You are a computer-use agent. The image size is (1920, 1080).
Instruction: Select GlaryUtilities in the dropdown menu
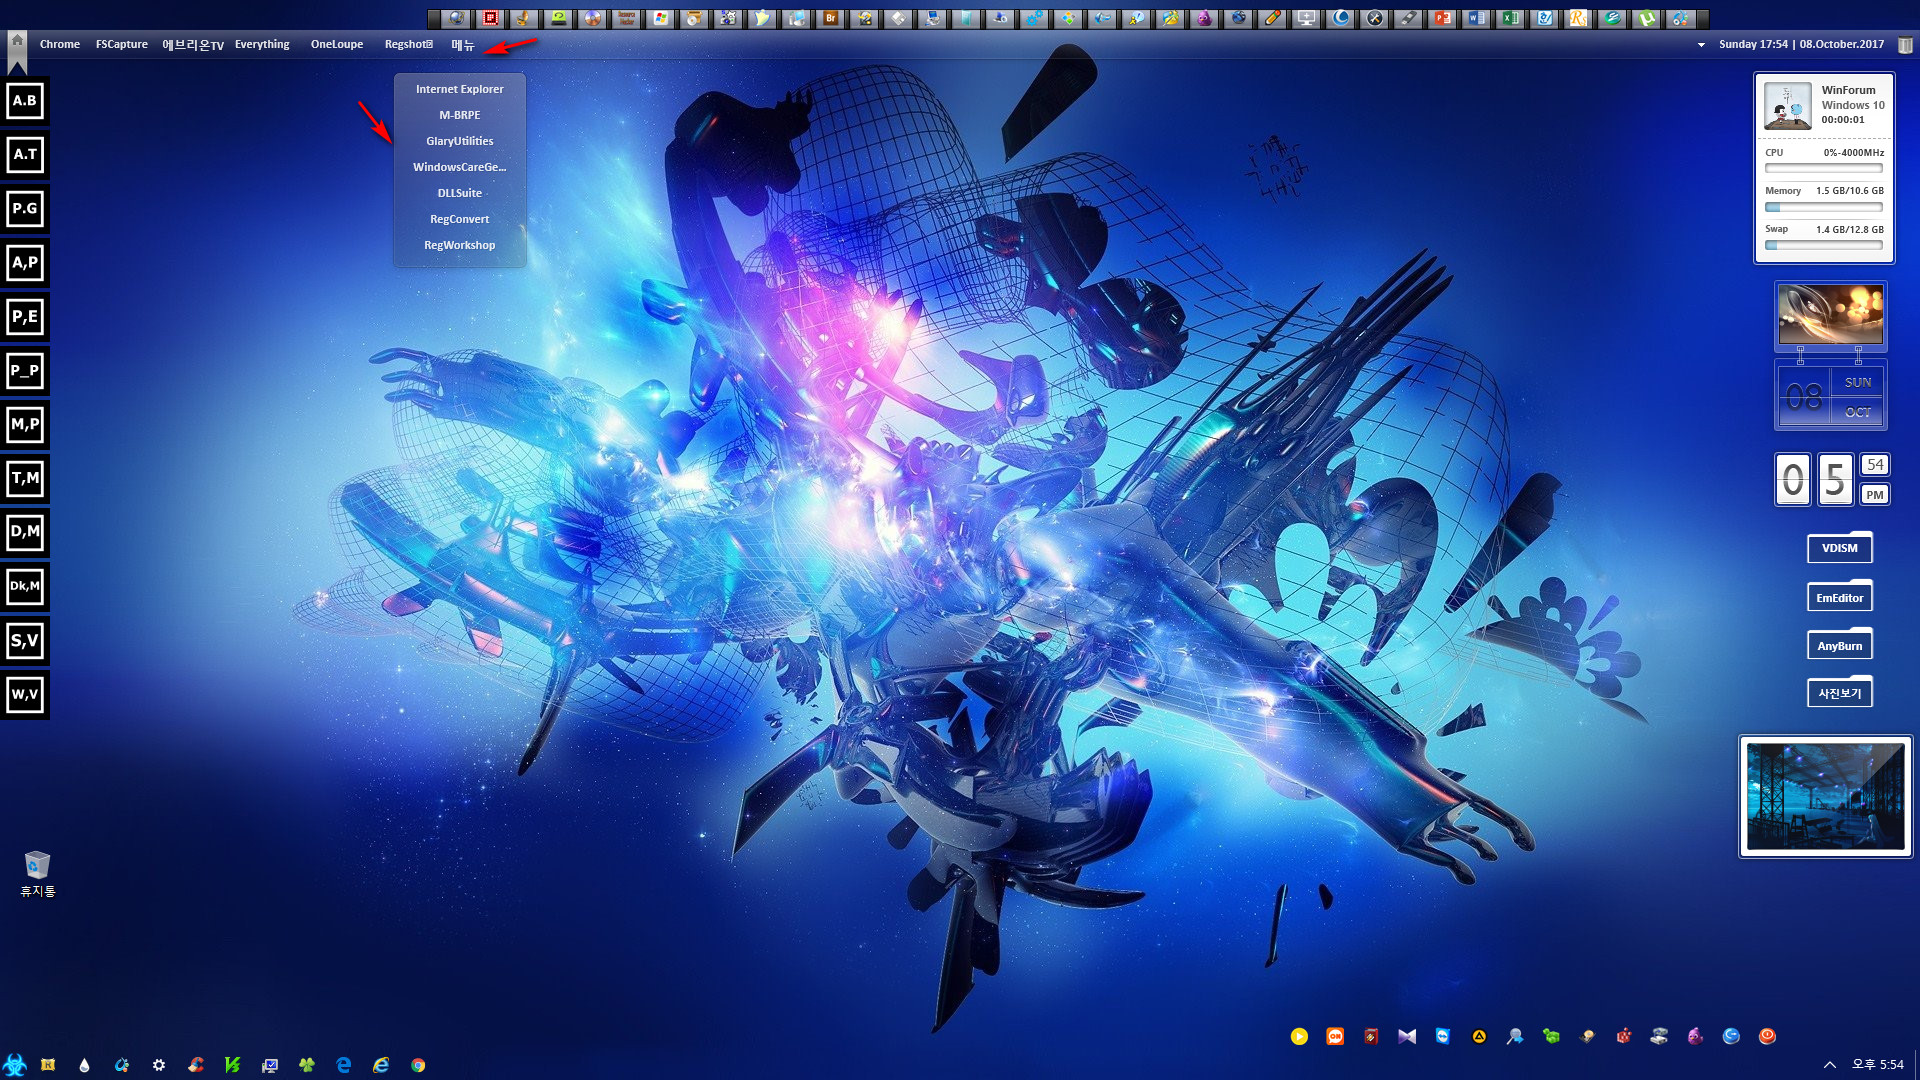(x=460, y=141)
